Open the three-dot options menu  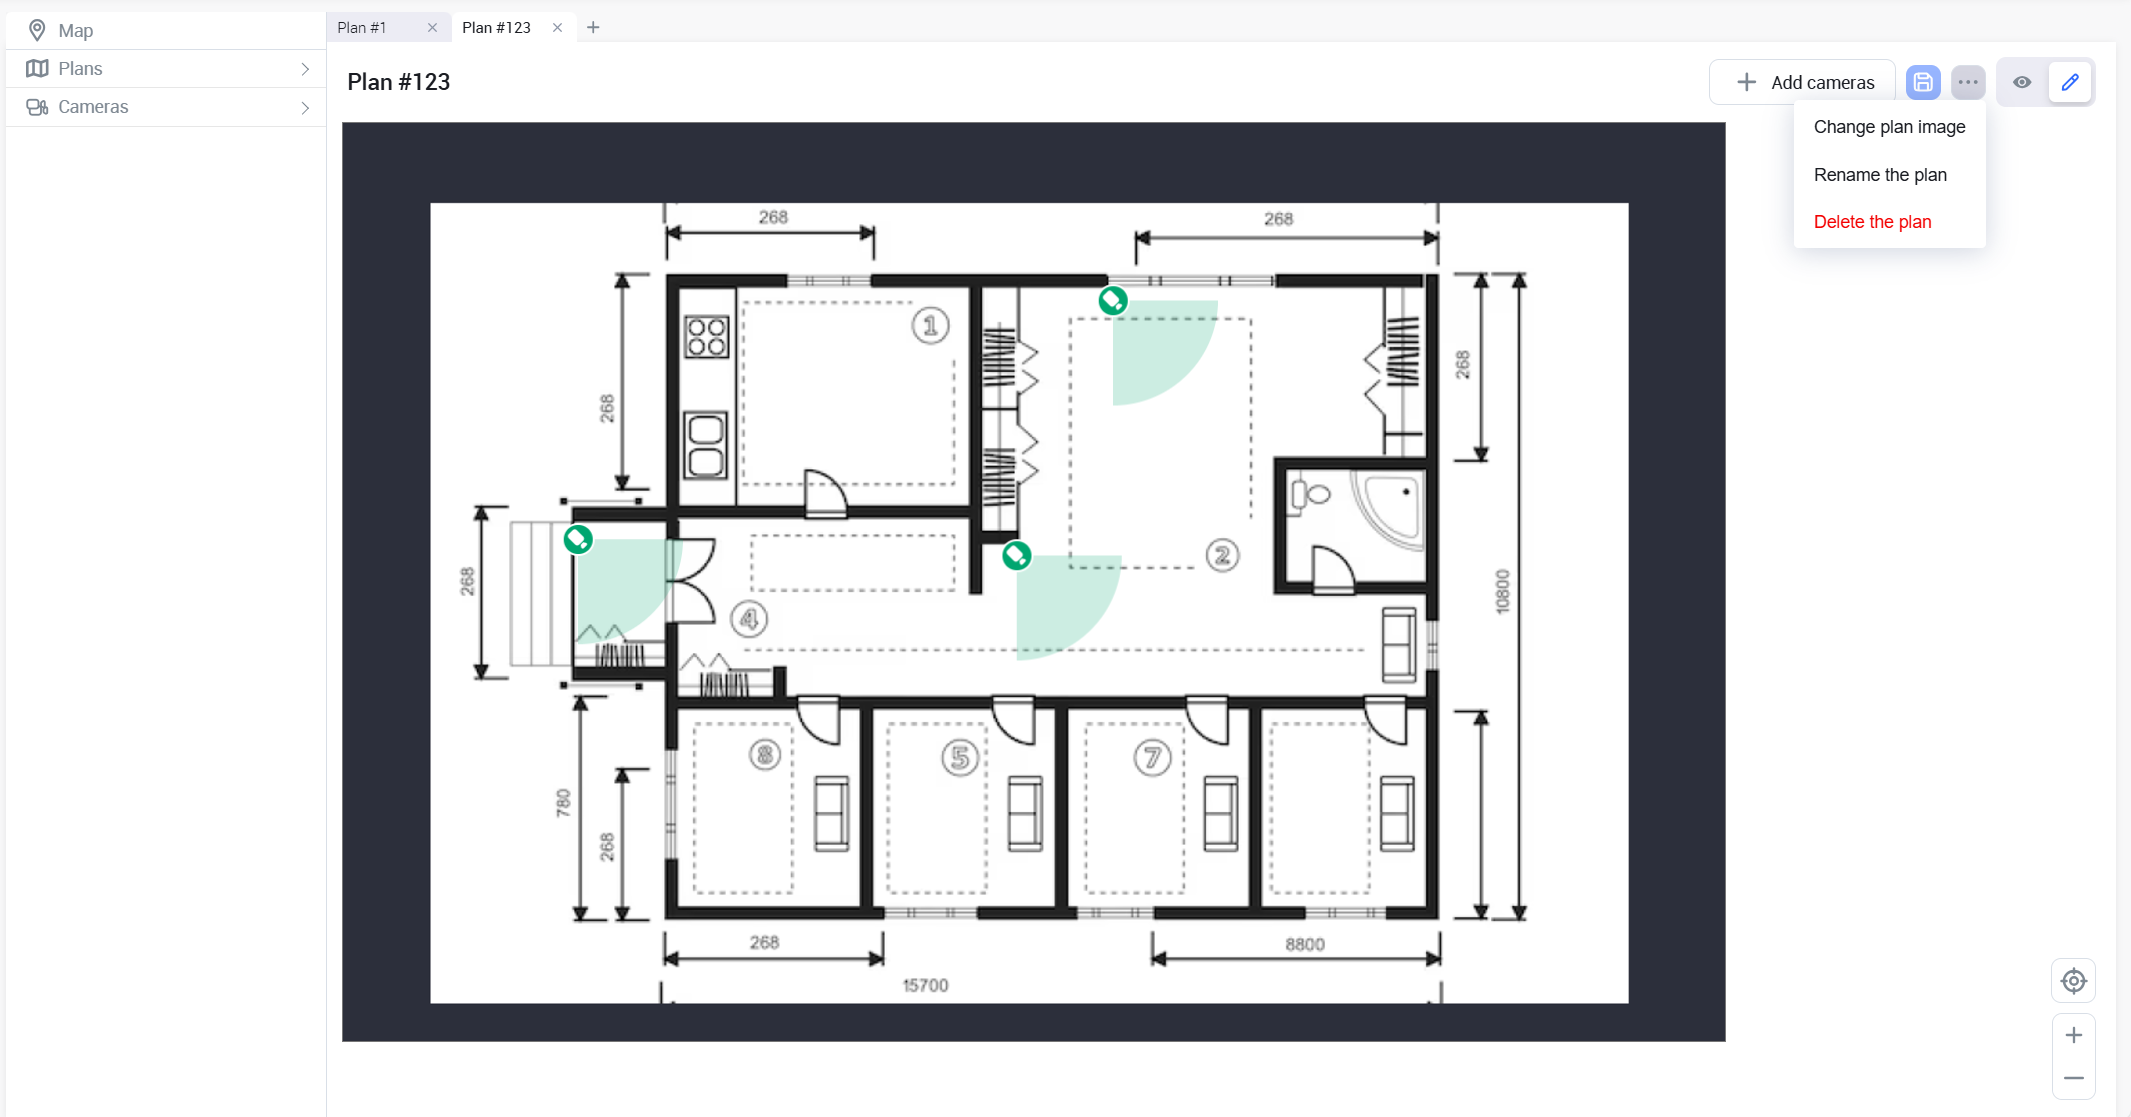click(1968, 82)
